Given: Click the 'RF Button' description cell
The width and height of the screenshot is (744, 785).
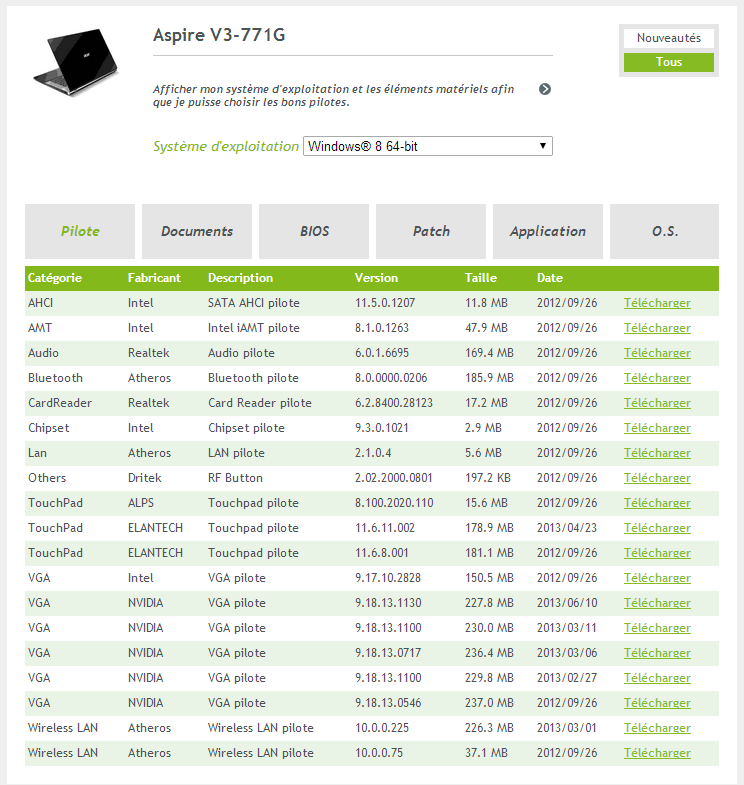Looking at the screenshot, I should [235, 478].
